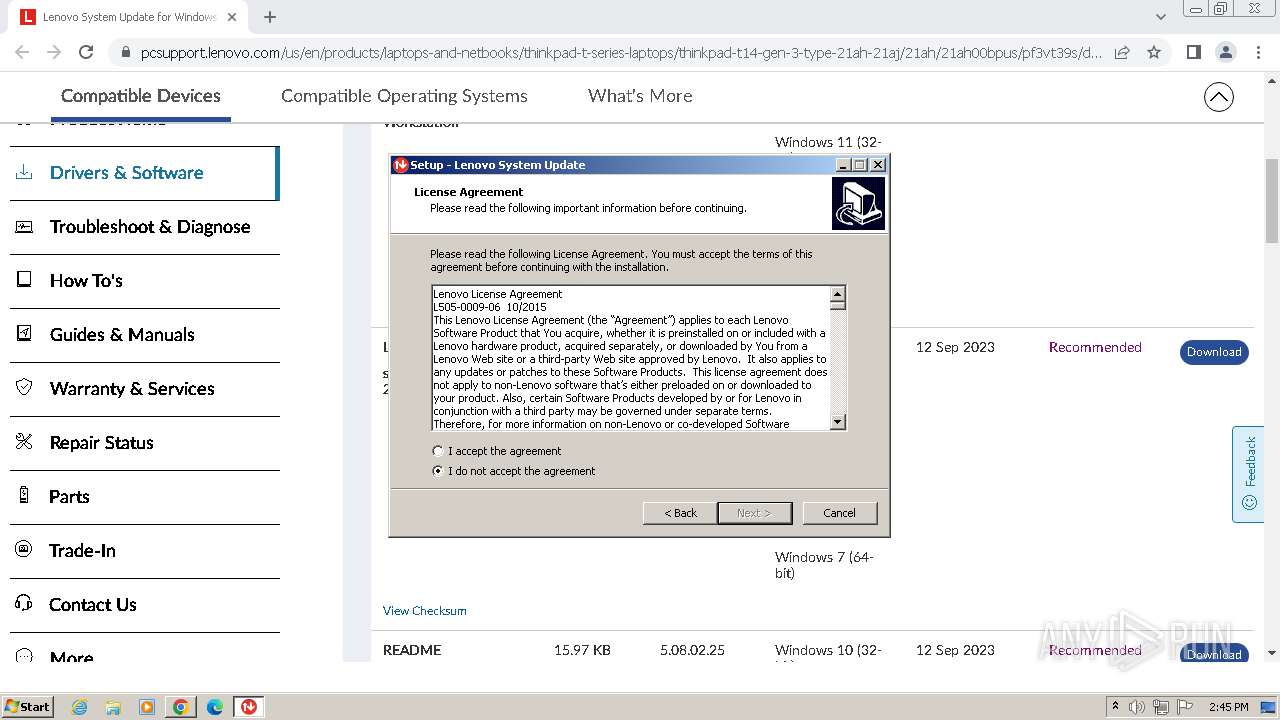Click the Parts icon in sidebar

24,495
